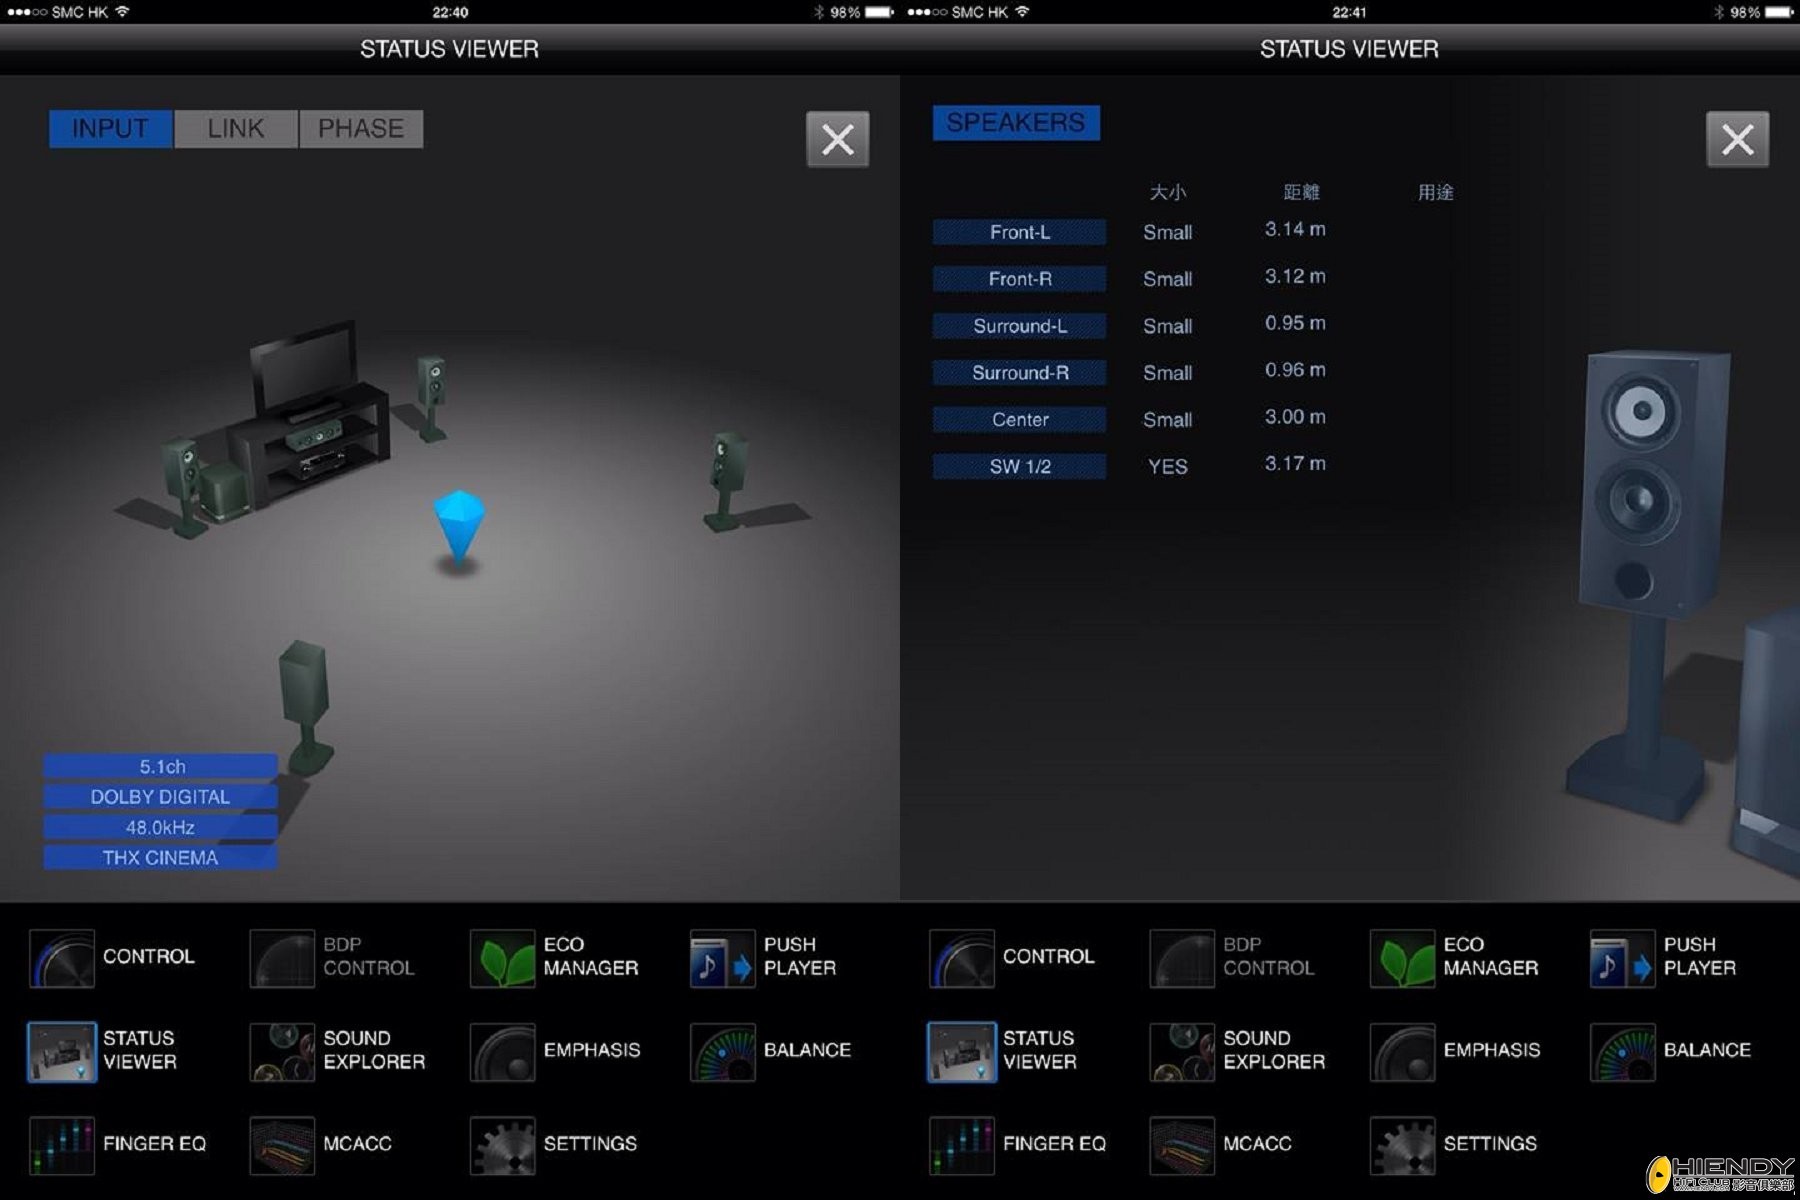
Task: Click the 距離 column header
Action: click(1301, 192)
